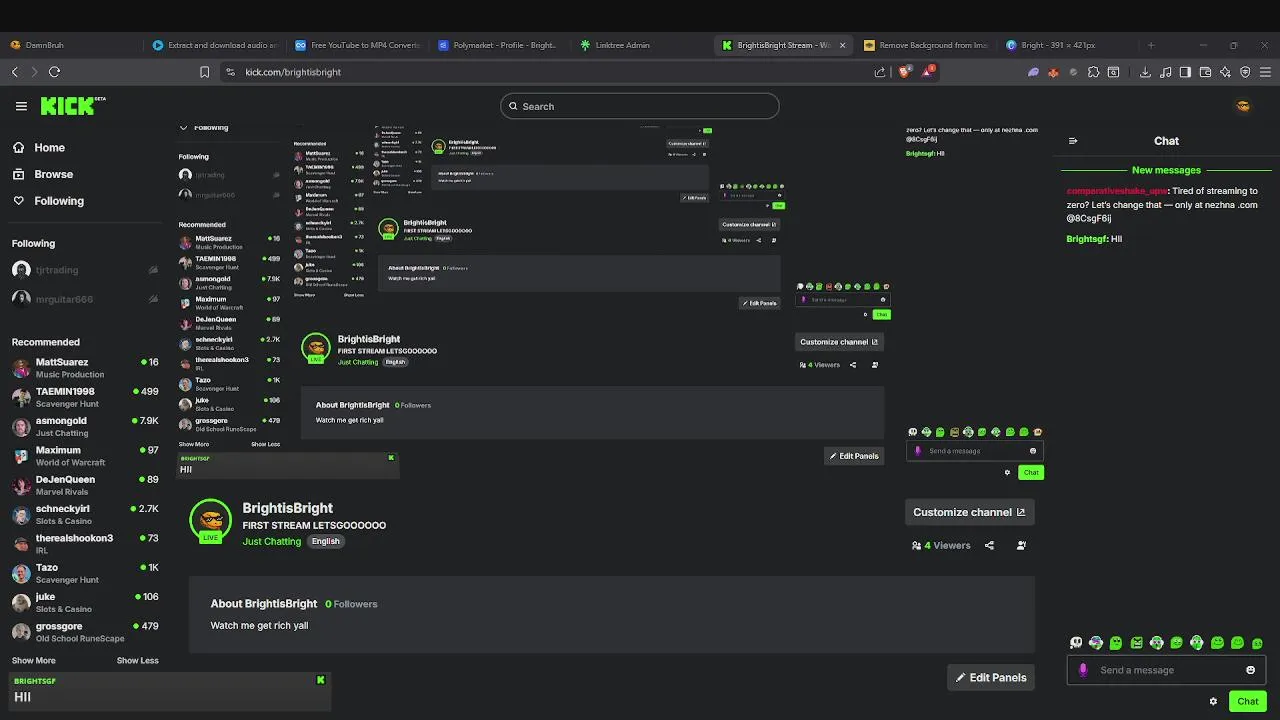Select the colorful hat emote in chat

click(x=1096, y=643)
